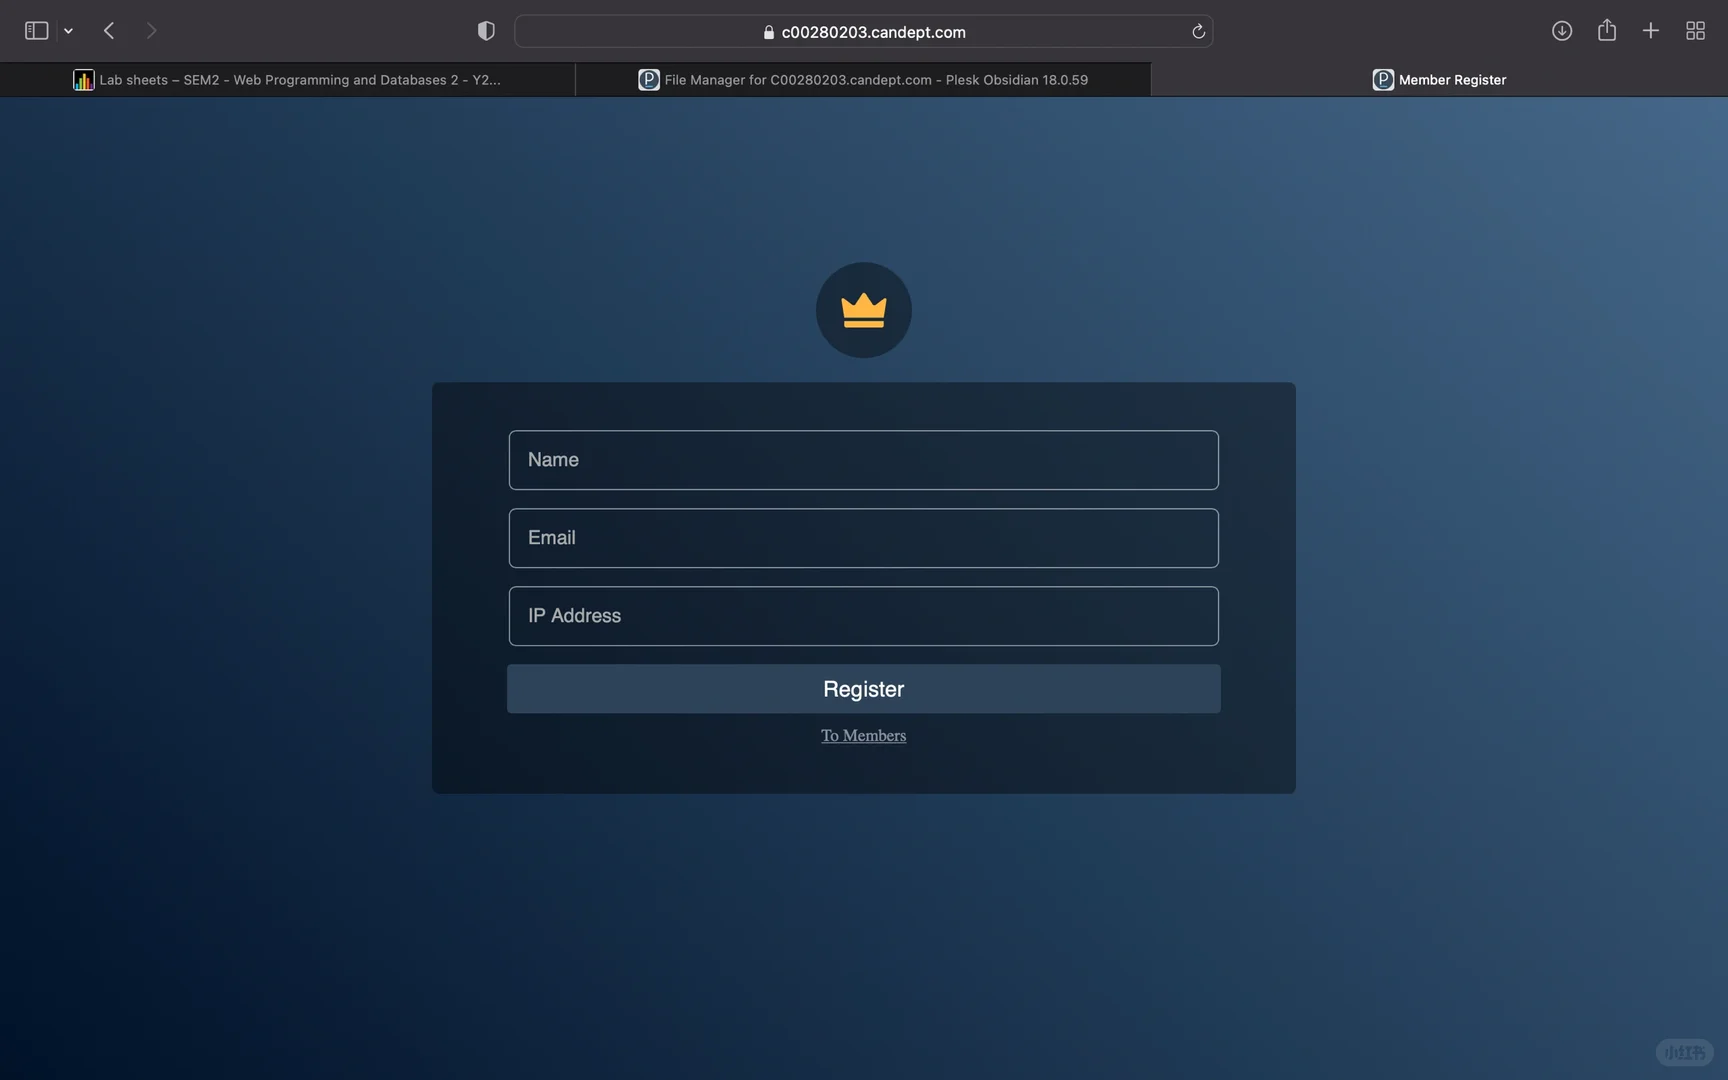The height and width of the screenshot is (1080, 1728).
Task: Click the address bar showing c00280203.candept.com
Action: coord(864,31)
